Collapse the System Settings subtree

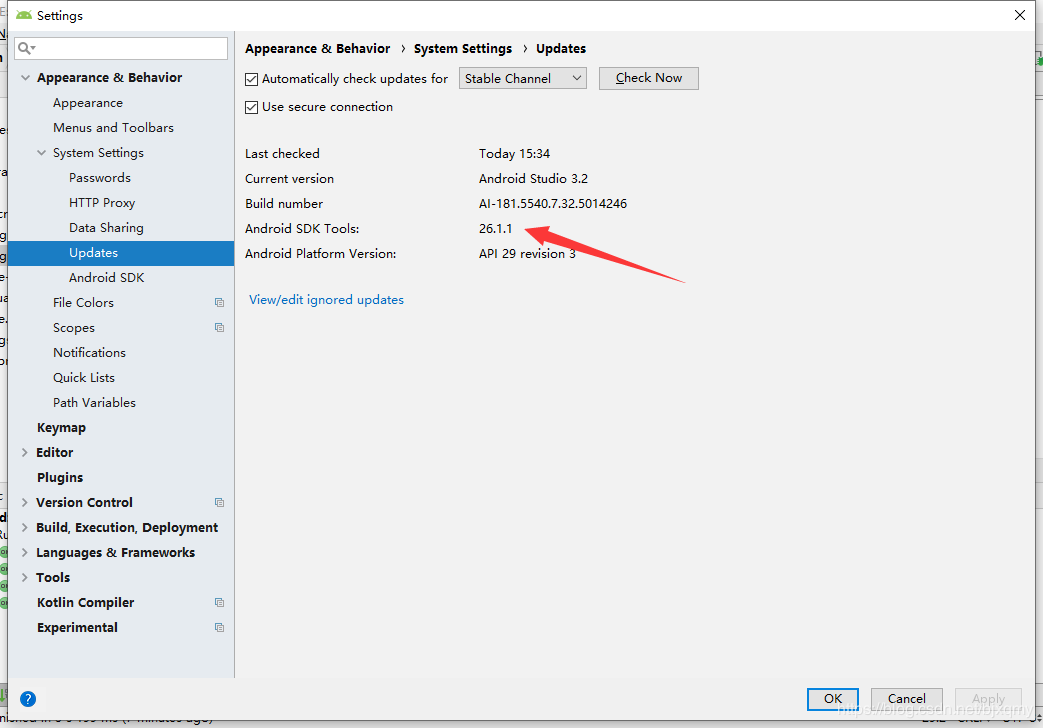point(41,153)
